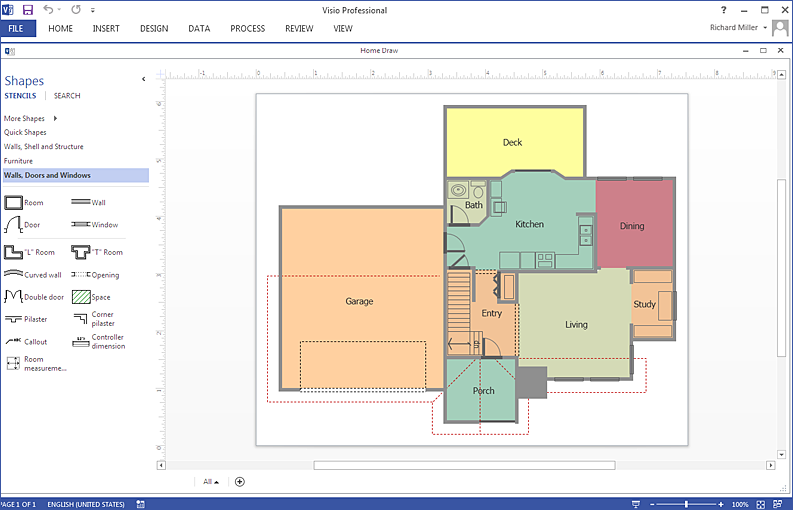Click the Redo icon in quick access
The width and height of the screenshot is (793, 510).
[76, 9]
